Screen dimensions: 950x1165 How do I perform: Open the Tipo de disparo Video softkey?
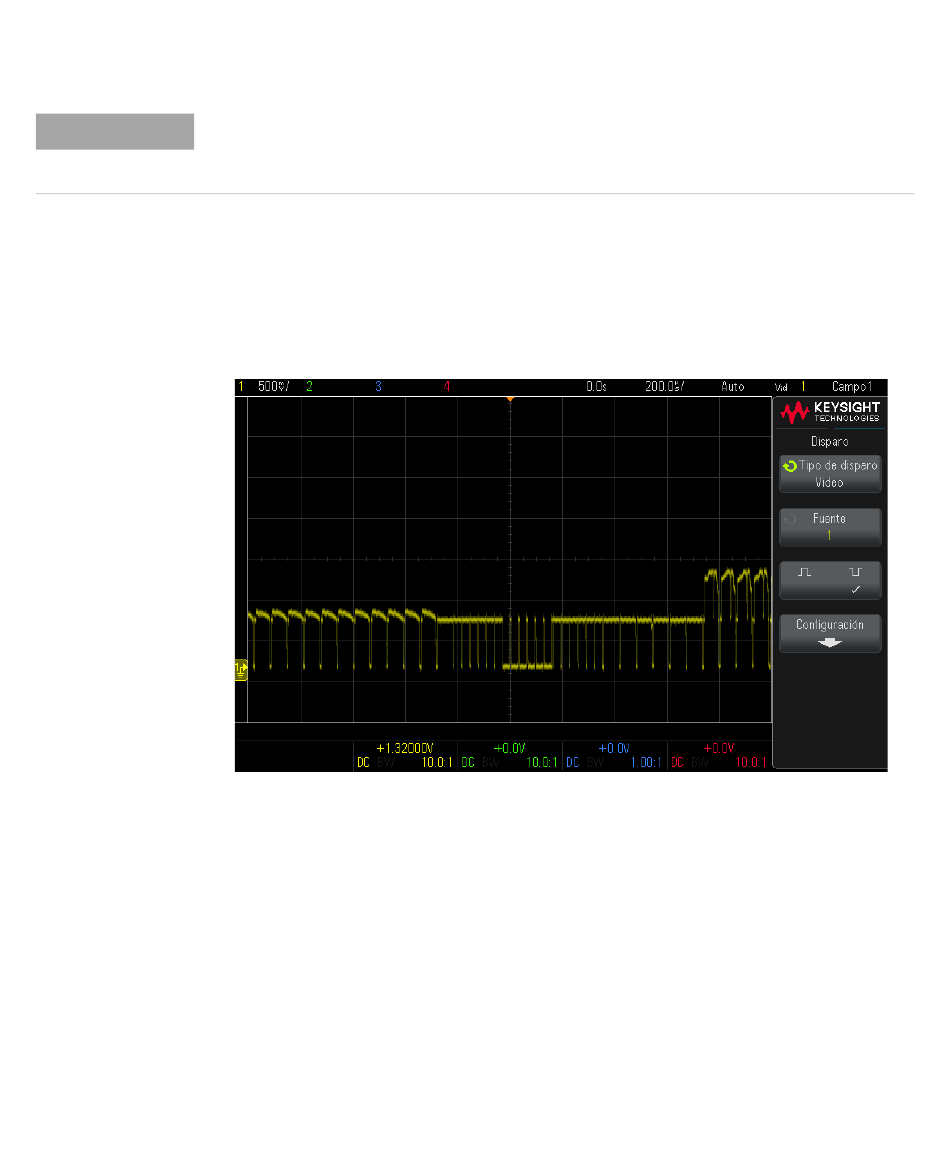click(830, 474)
